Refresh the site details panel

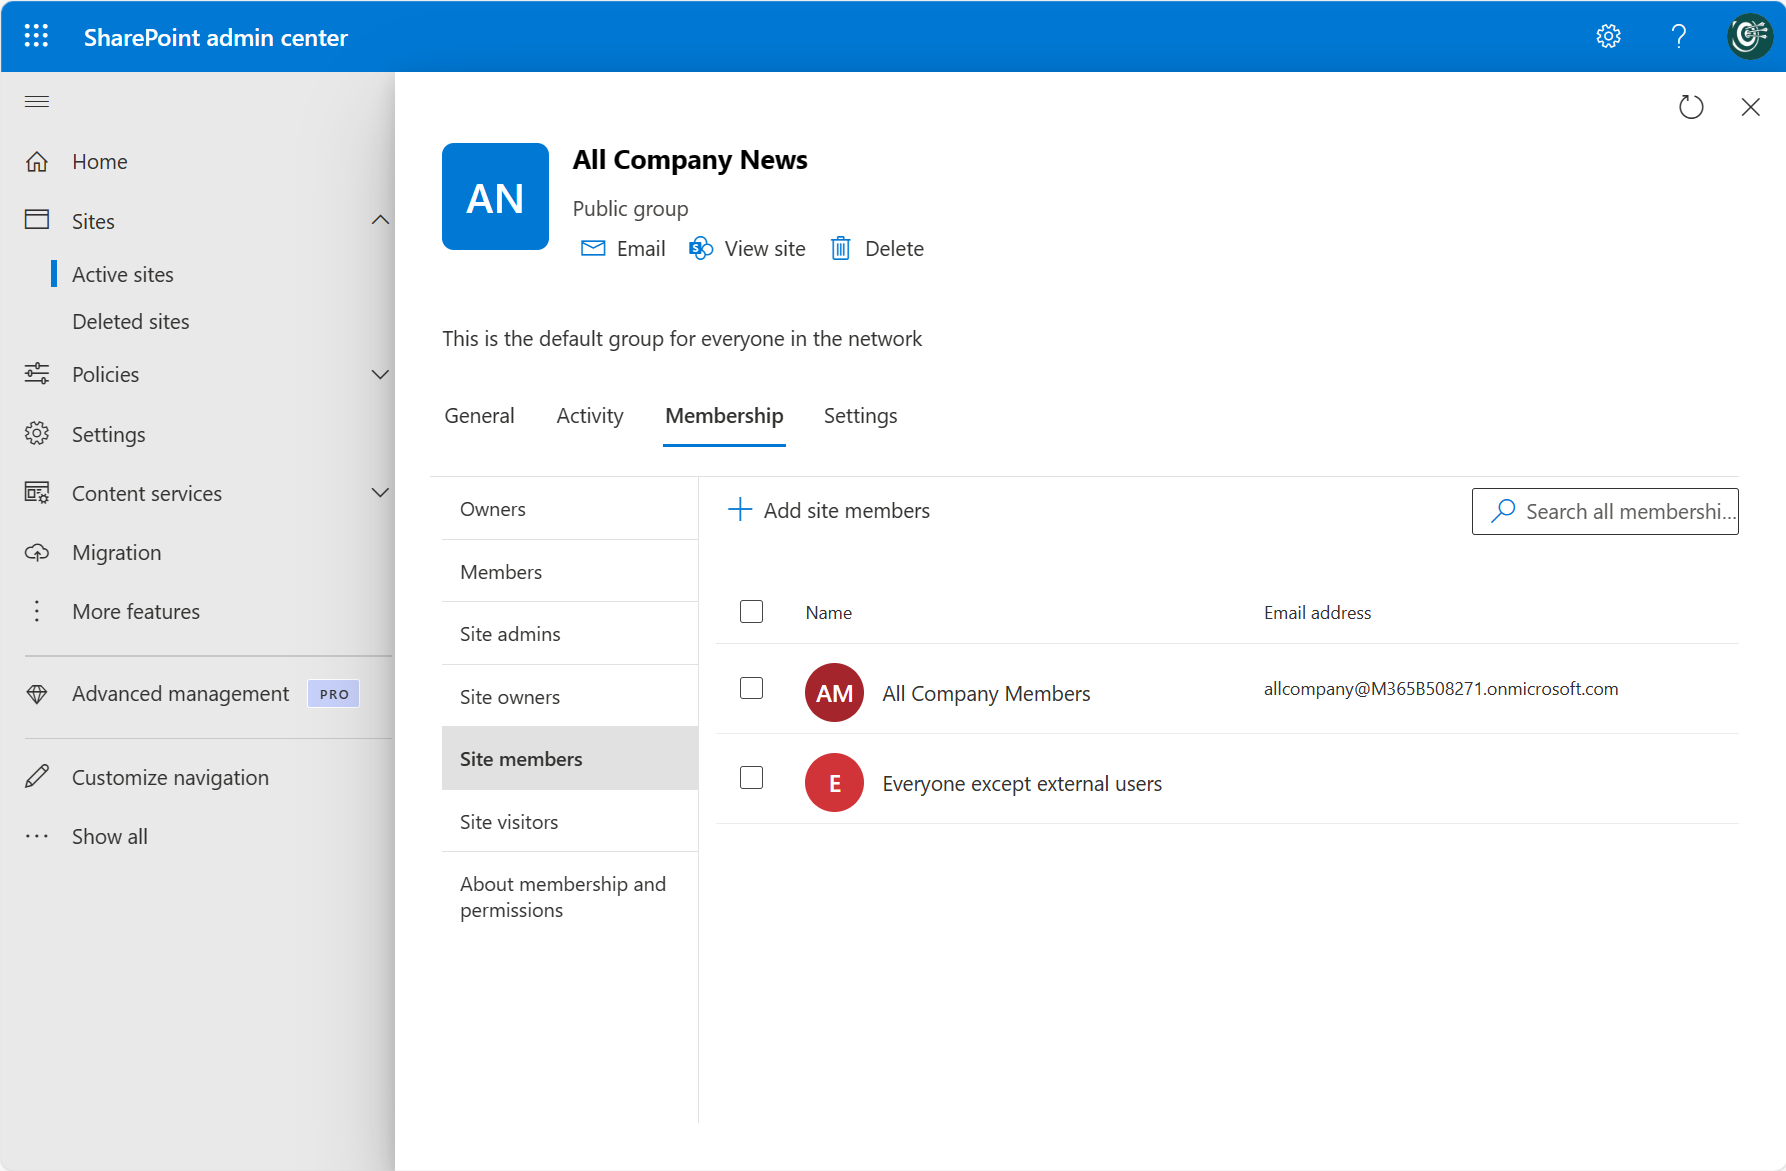[x=1691, y=107]
